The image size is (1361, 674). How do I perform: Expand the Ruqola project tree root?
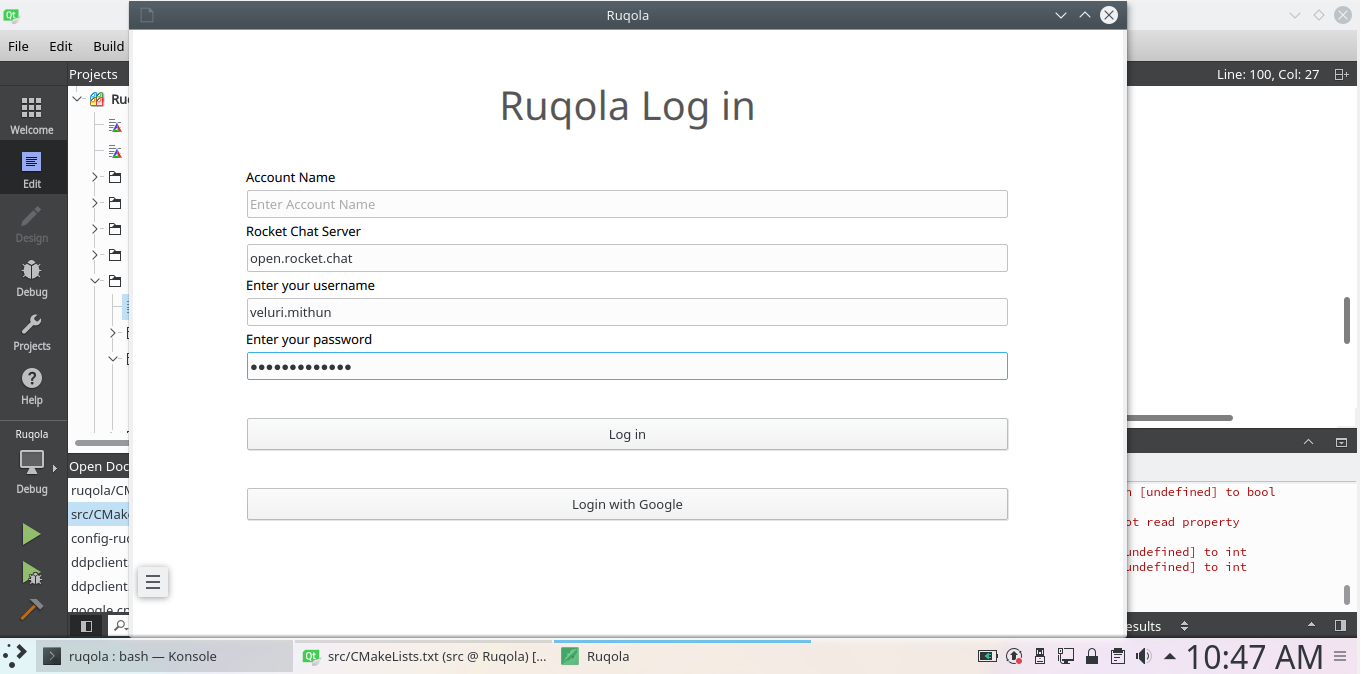78,99
